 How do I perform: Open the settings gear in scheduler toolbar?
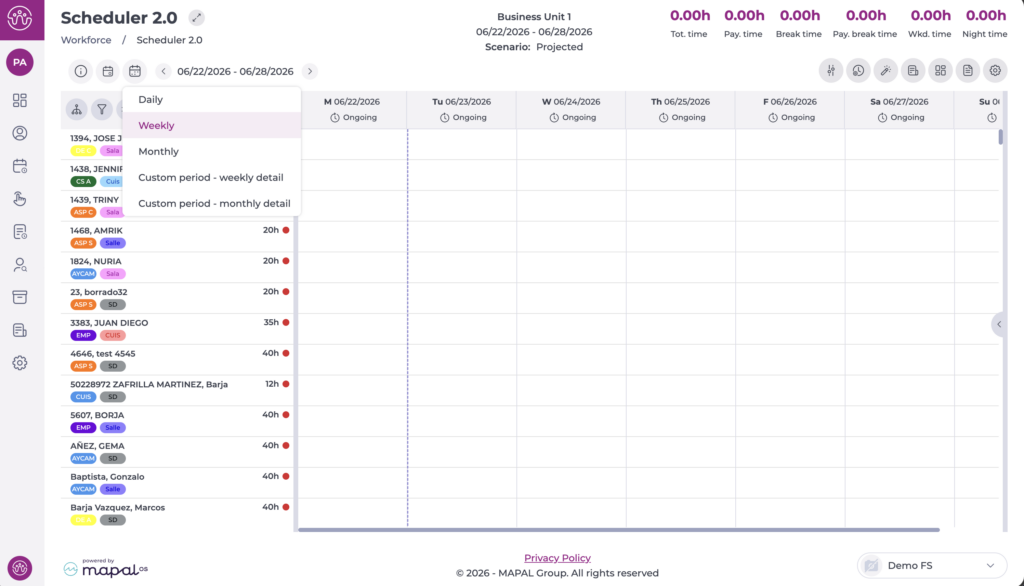[995, 71]
